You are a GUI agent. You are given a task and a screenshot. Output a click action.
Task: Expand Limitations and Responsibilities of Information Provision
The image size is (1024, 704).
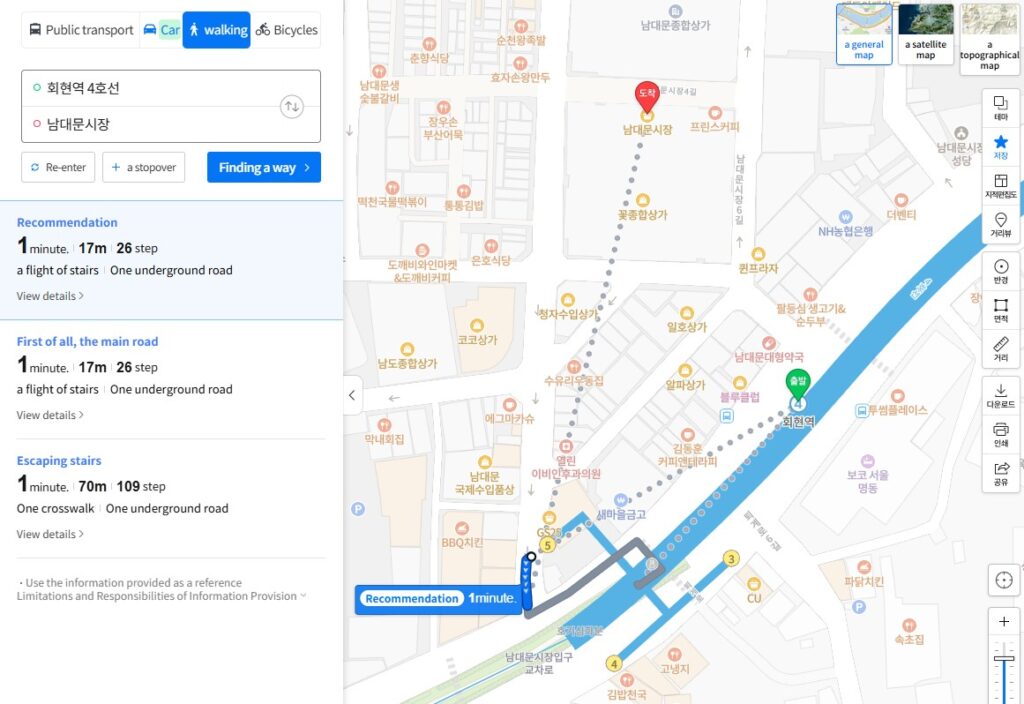[x=161, y=596]
